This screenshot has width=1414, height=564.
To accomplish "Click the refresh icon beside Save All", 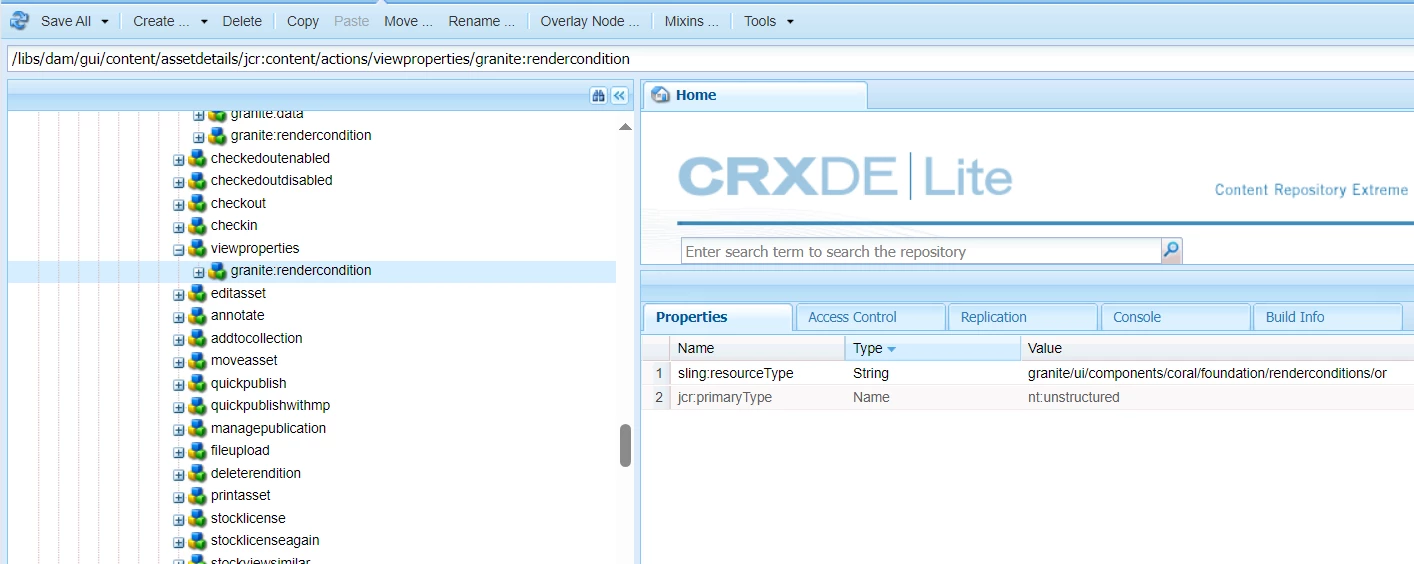I will point(19,20).
